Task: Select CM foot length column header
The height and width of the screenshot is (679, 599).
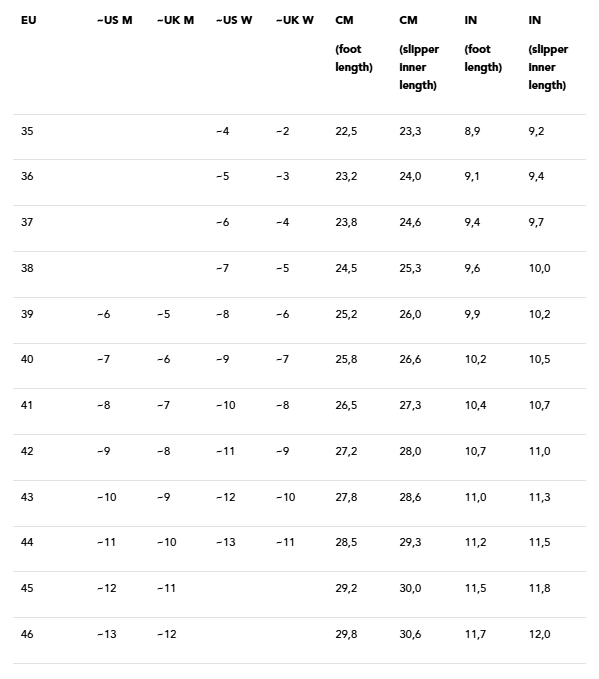Action: 354,44
